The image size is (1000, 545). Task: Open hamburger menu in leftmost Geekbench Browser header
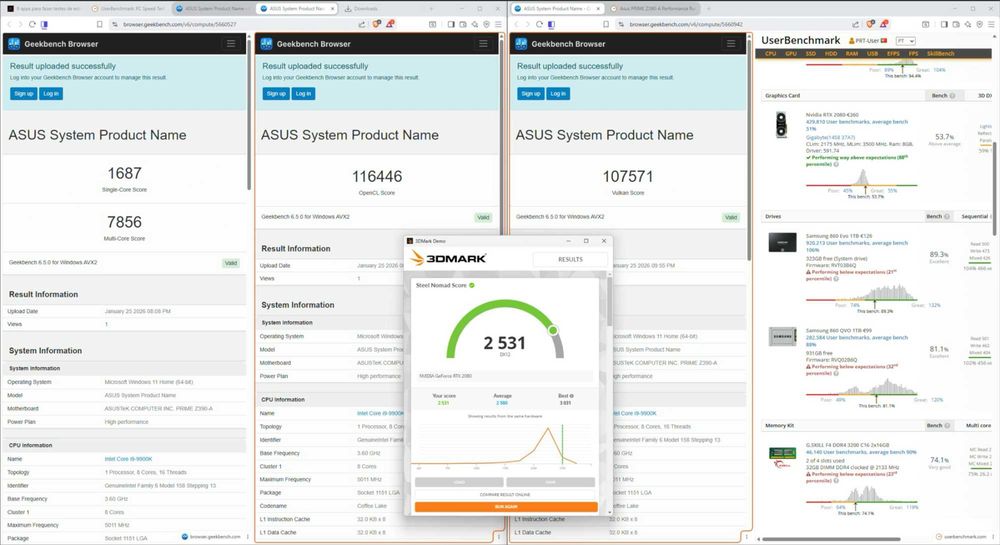pyautogui.click(x=231, y=43)
